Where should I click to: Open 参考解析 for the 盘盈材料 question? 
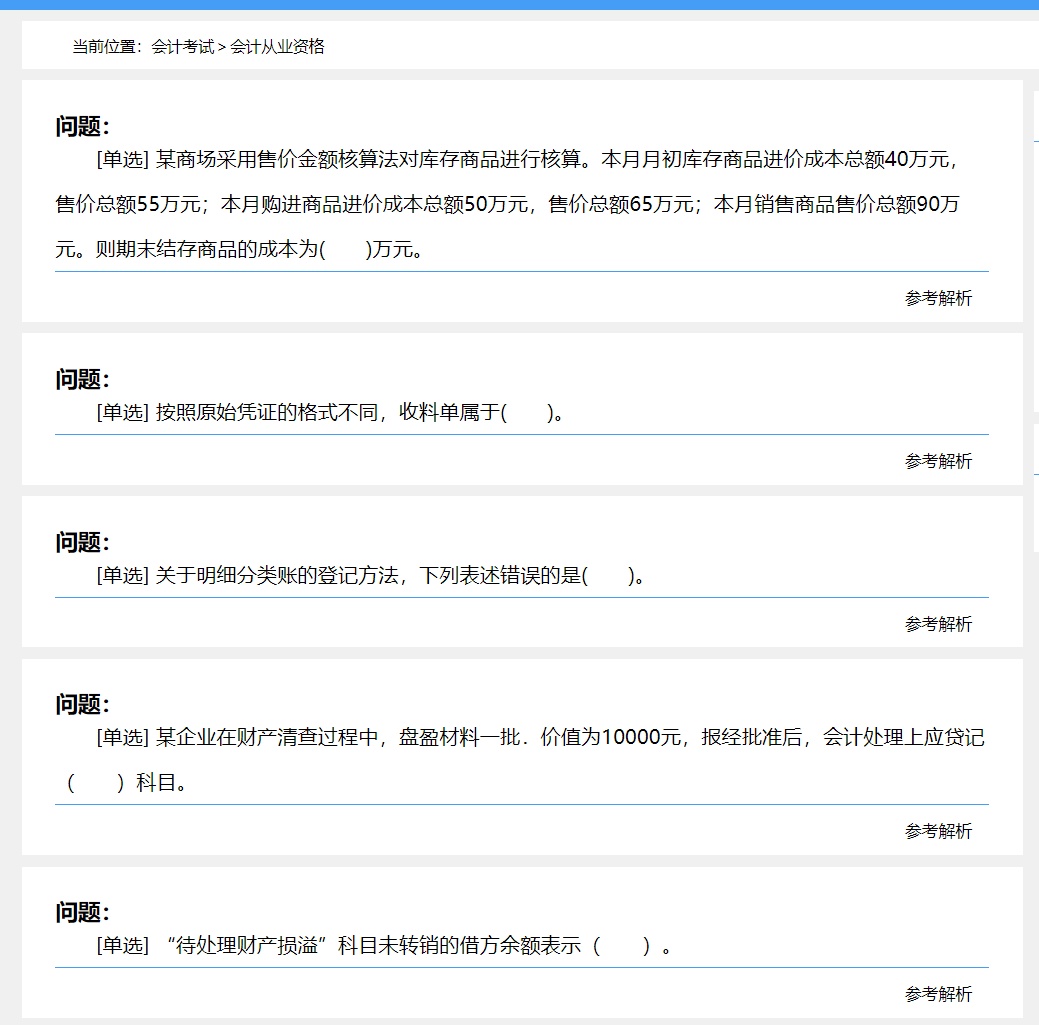tap(937, 830)
